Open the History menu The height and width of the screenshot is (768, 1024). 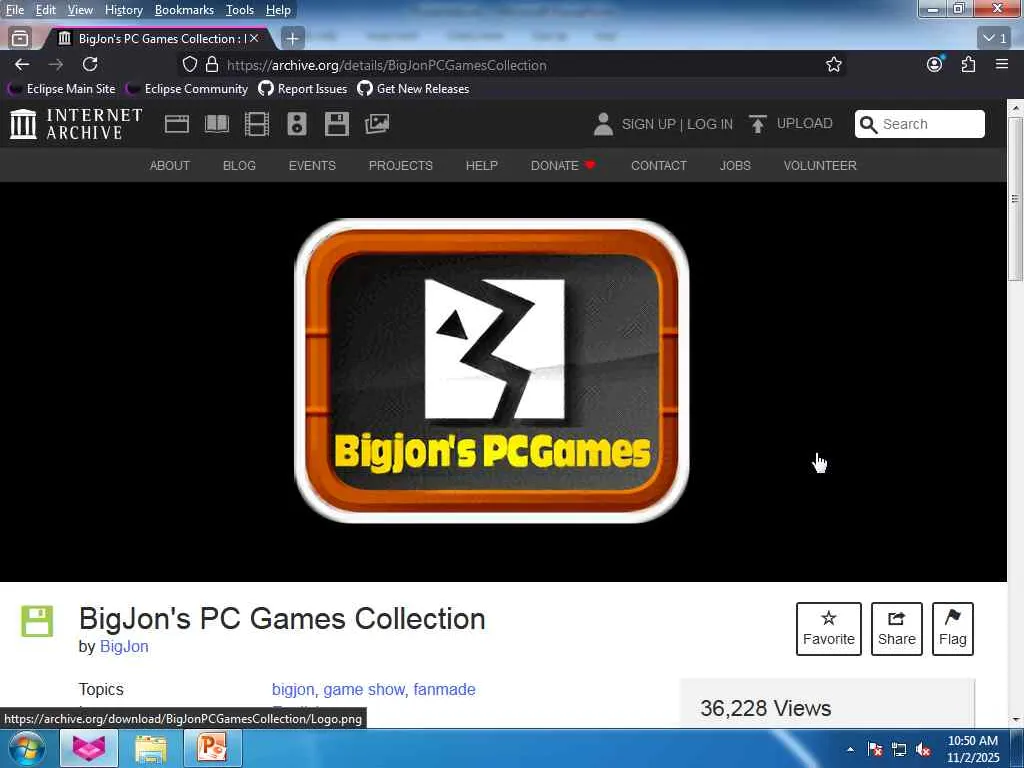[123, 10]
